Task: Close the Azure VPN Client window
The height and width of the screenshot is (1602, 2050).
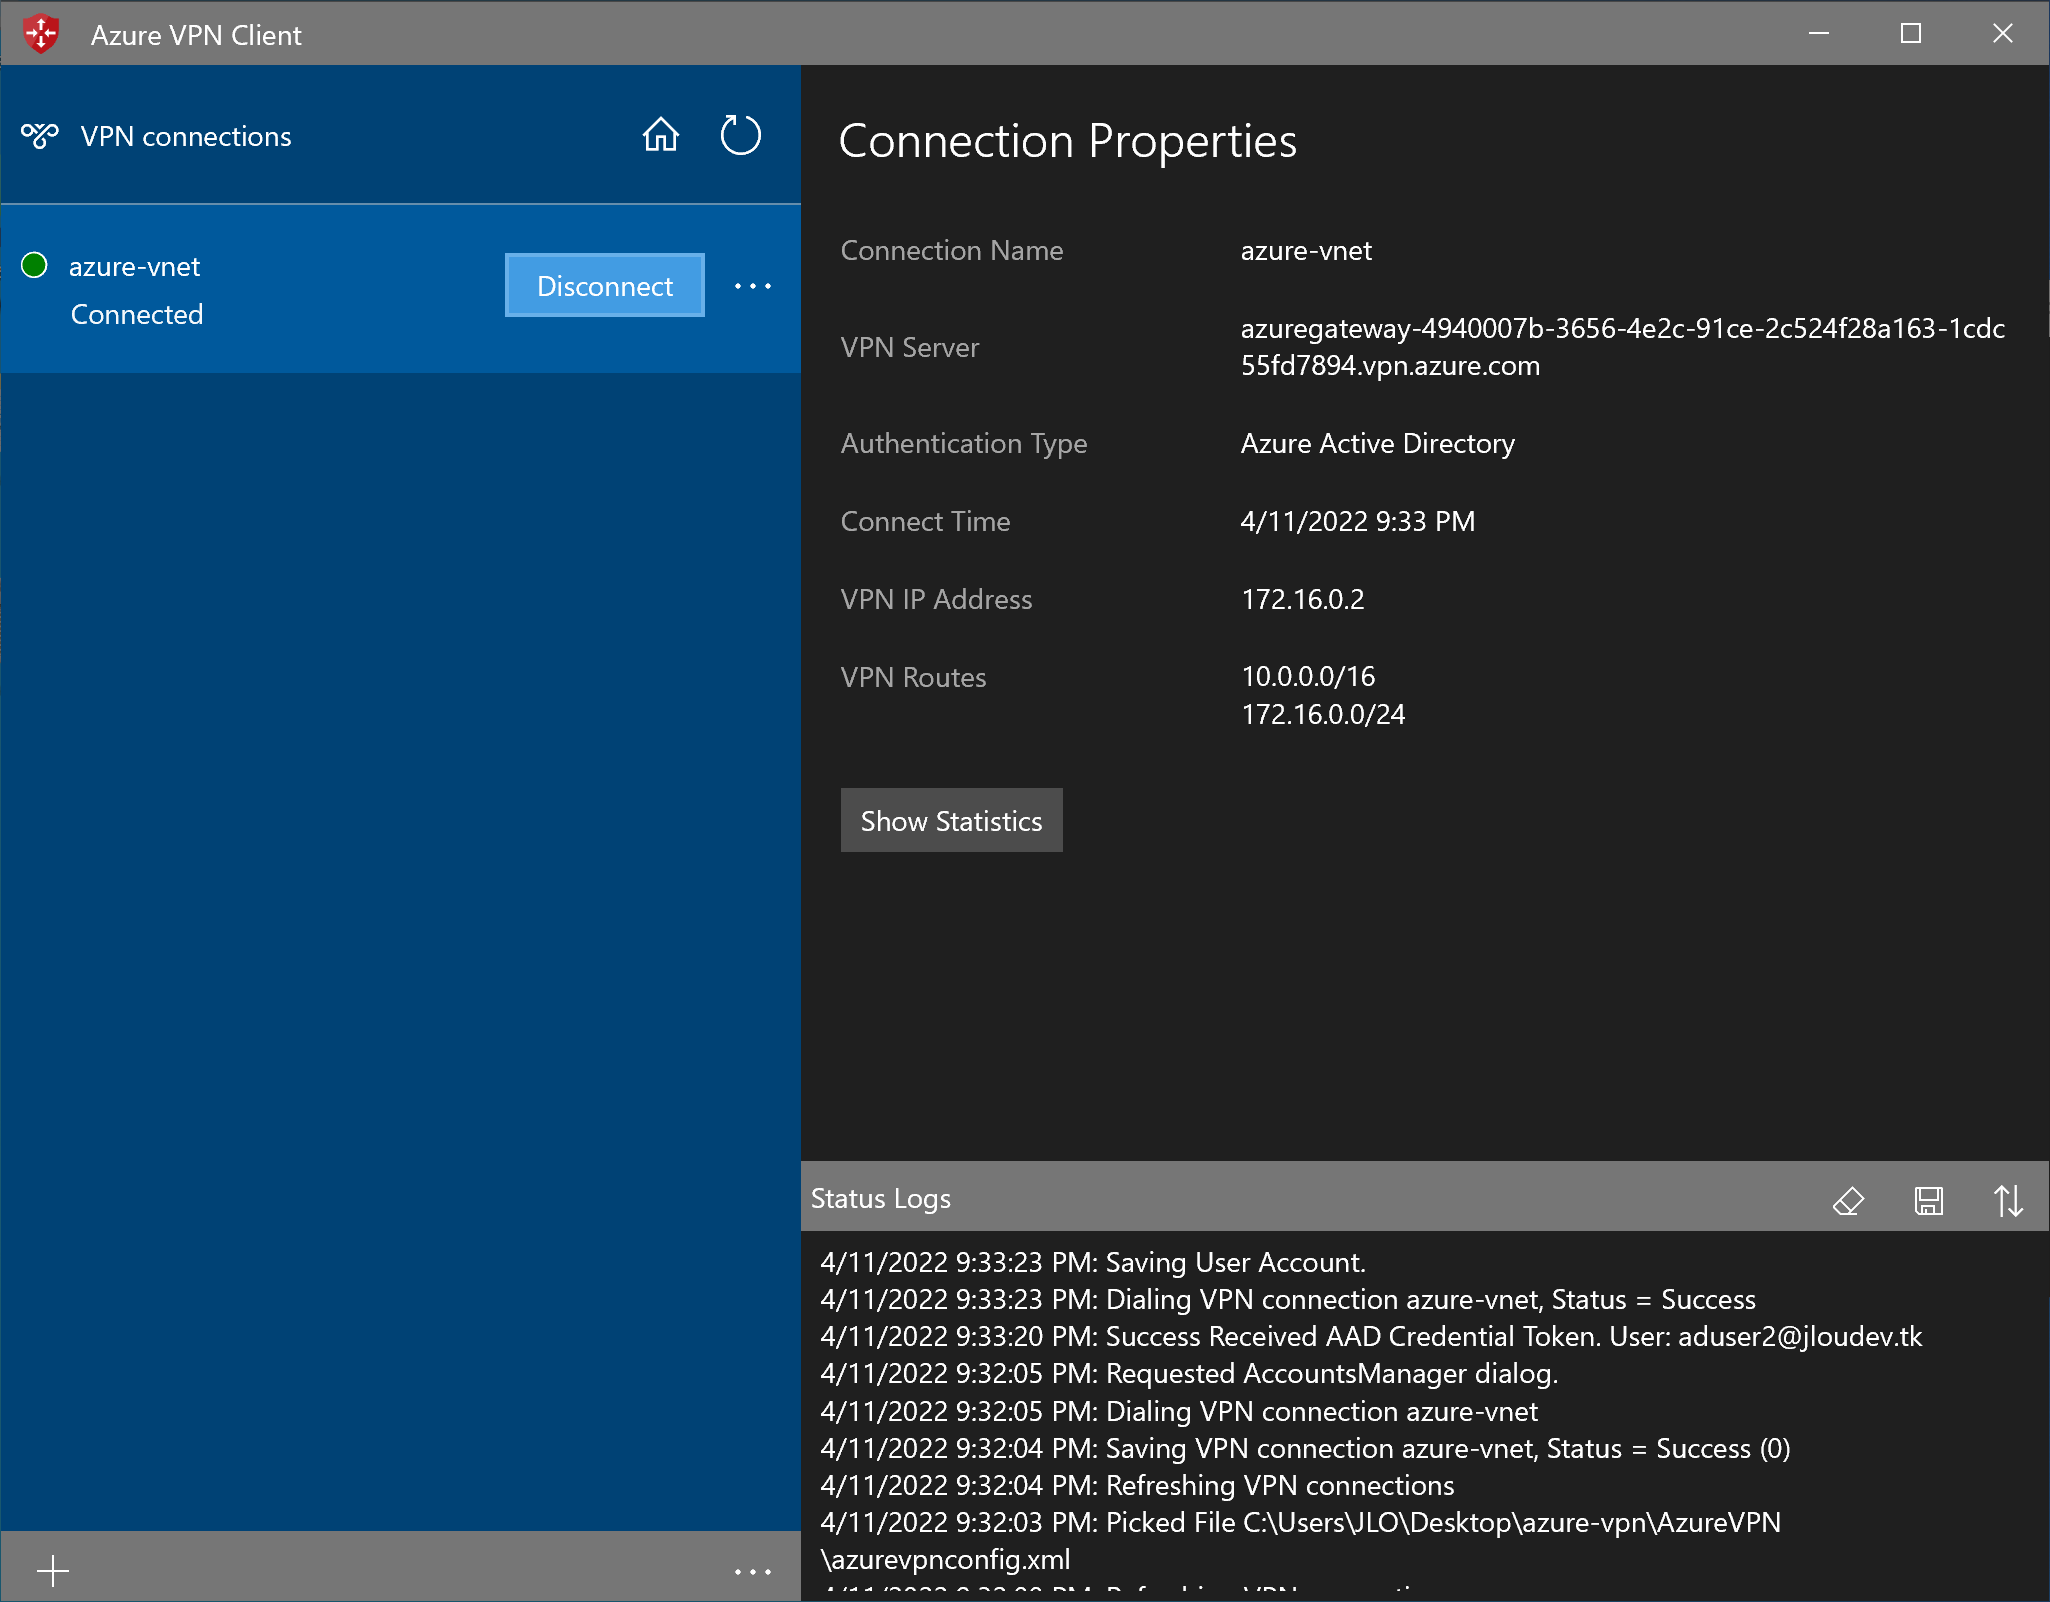Action: (x=2002, y=33)
